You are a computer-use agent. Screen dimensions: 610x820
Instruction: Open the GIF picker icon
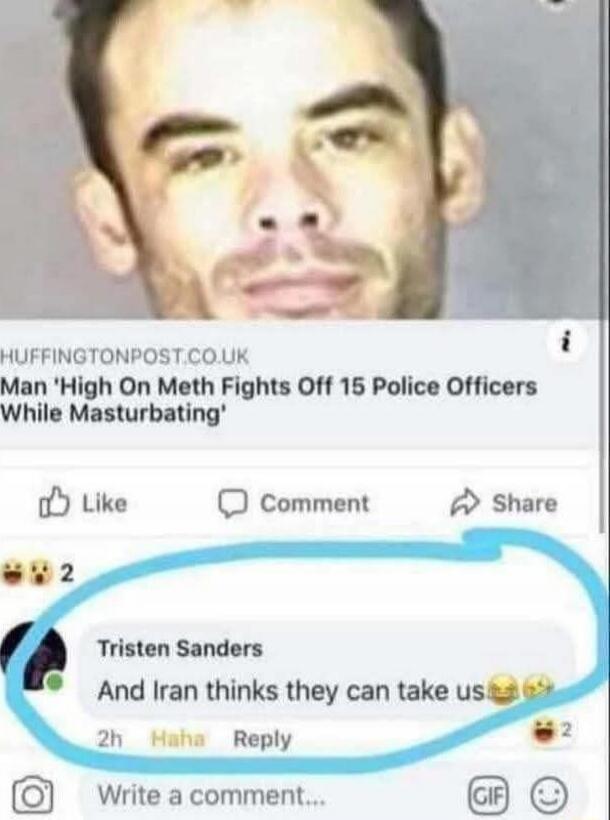coord(489,794)
